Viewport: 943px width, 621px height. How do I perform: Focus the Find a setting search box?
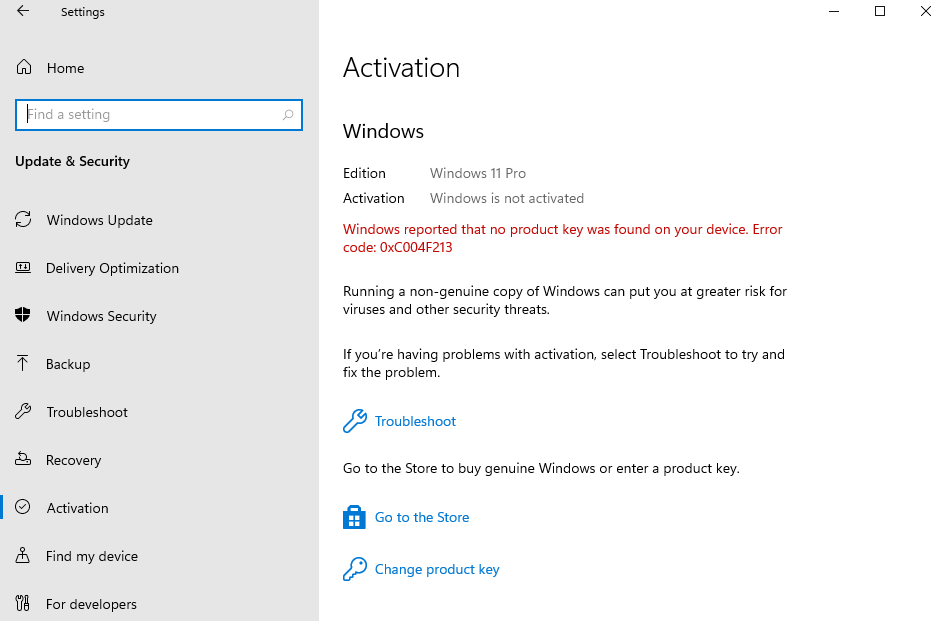159,115
